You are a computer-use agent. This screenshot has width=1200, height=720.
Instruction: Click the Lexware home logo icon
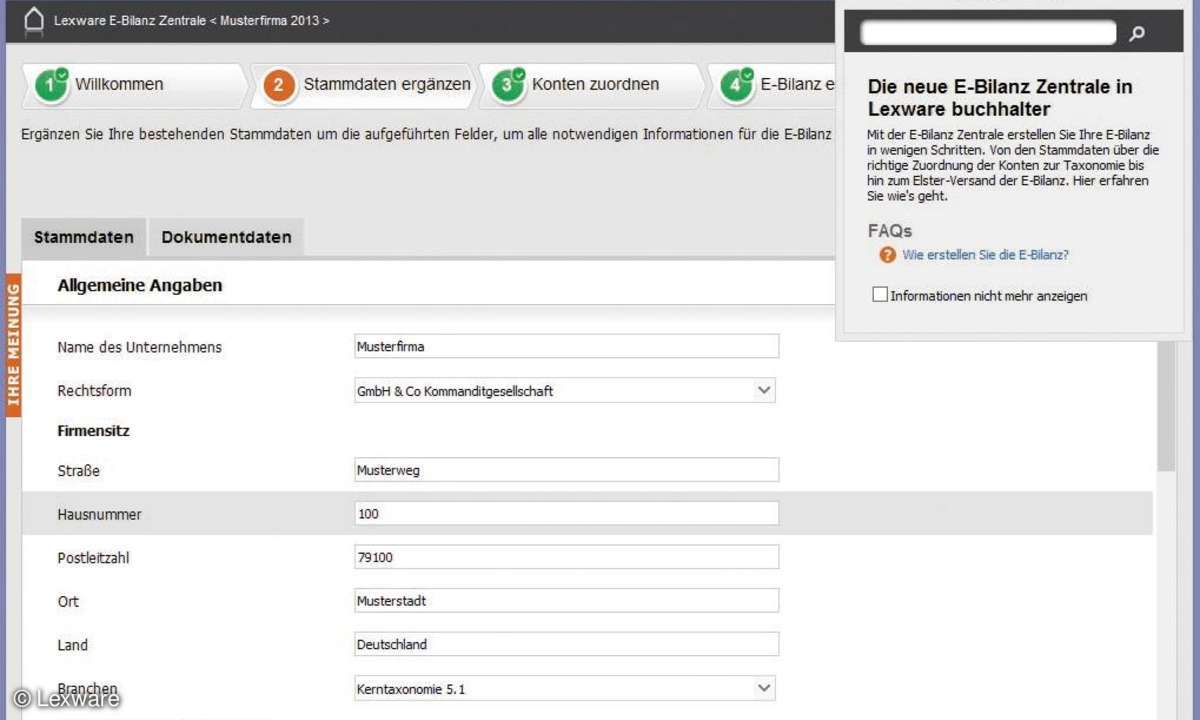click(x=34, y=21)
